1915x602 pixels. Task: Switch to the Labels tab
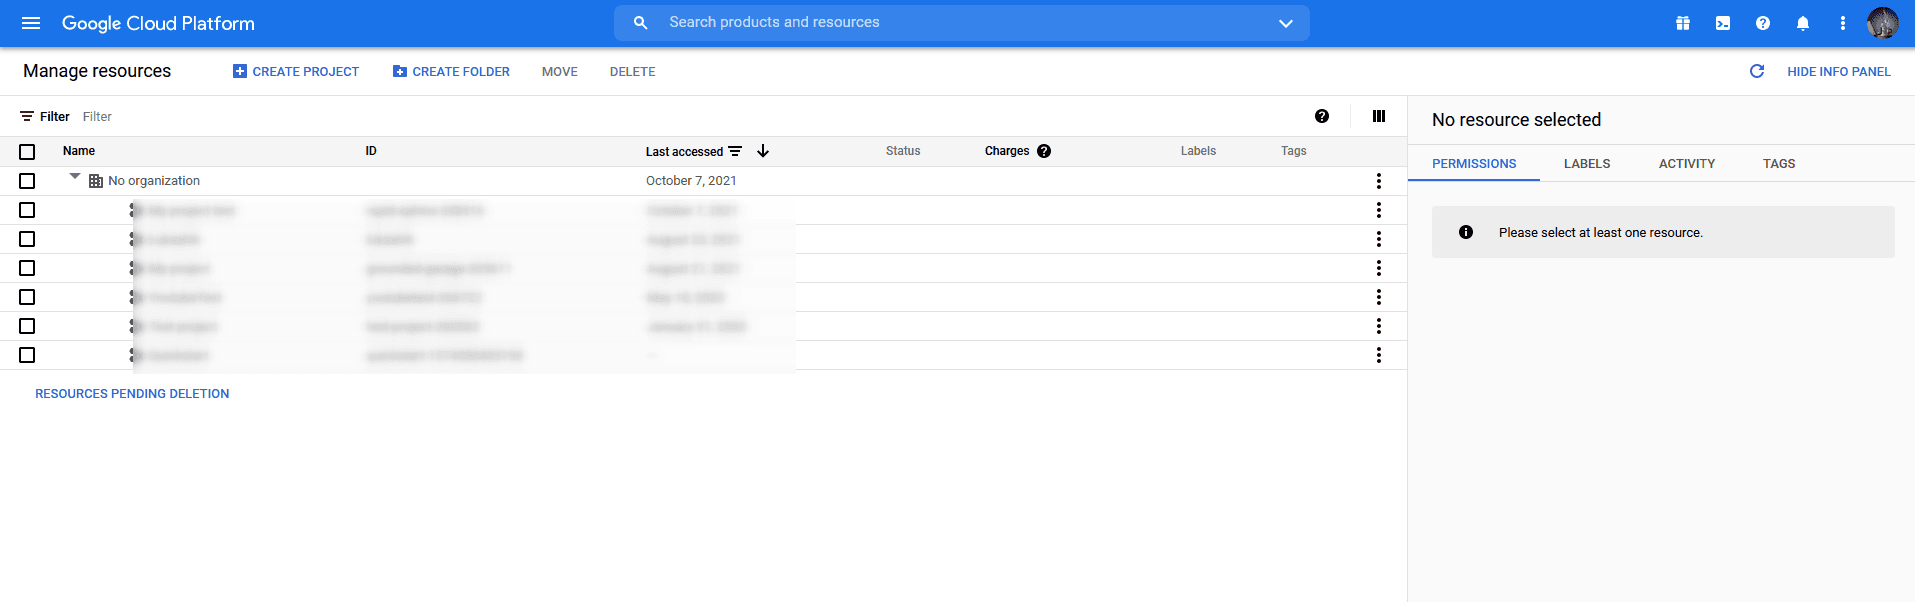[1586, 164]
